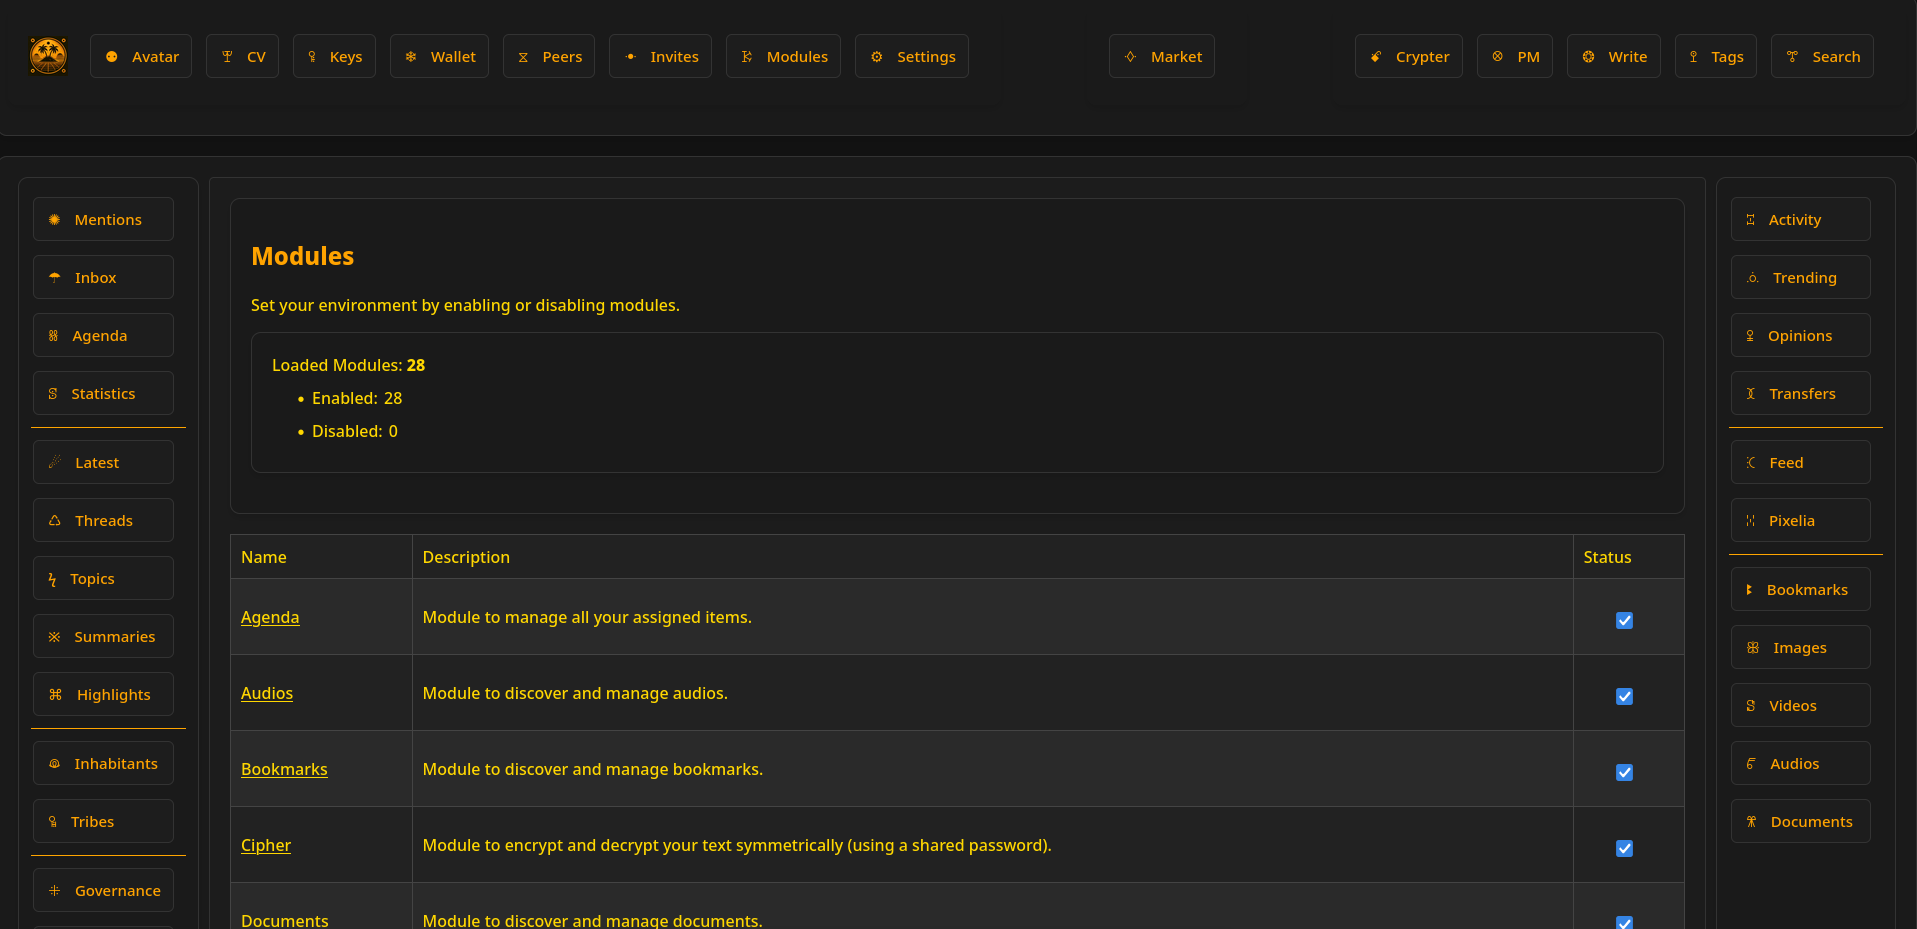The image size is (1917, 929).
Task: Click Cipher module description text
Action: point(737,845)
